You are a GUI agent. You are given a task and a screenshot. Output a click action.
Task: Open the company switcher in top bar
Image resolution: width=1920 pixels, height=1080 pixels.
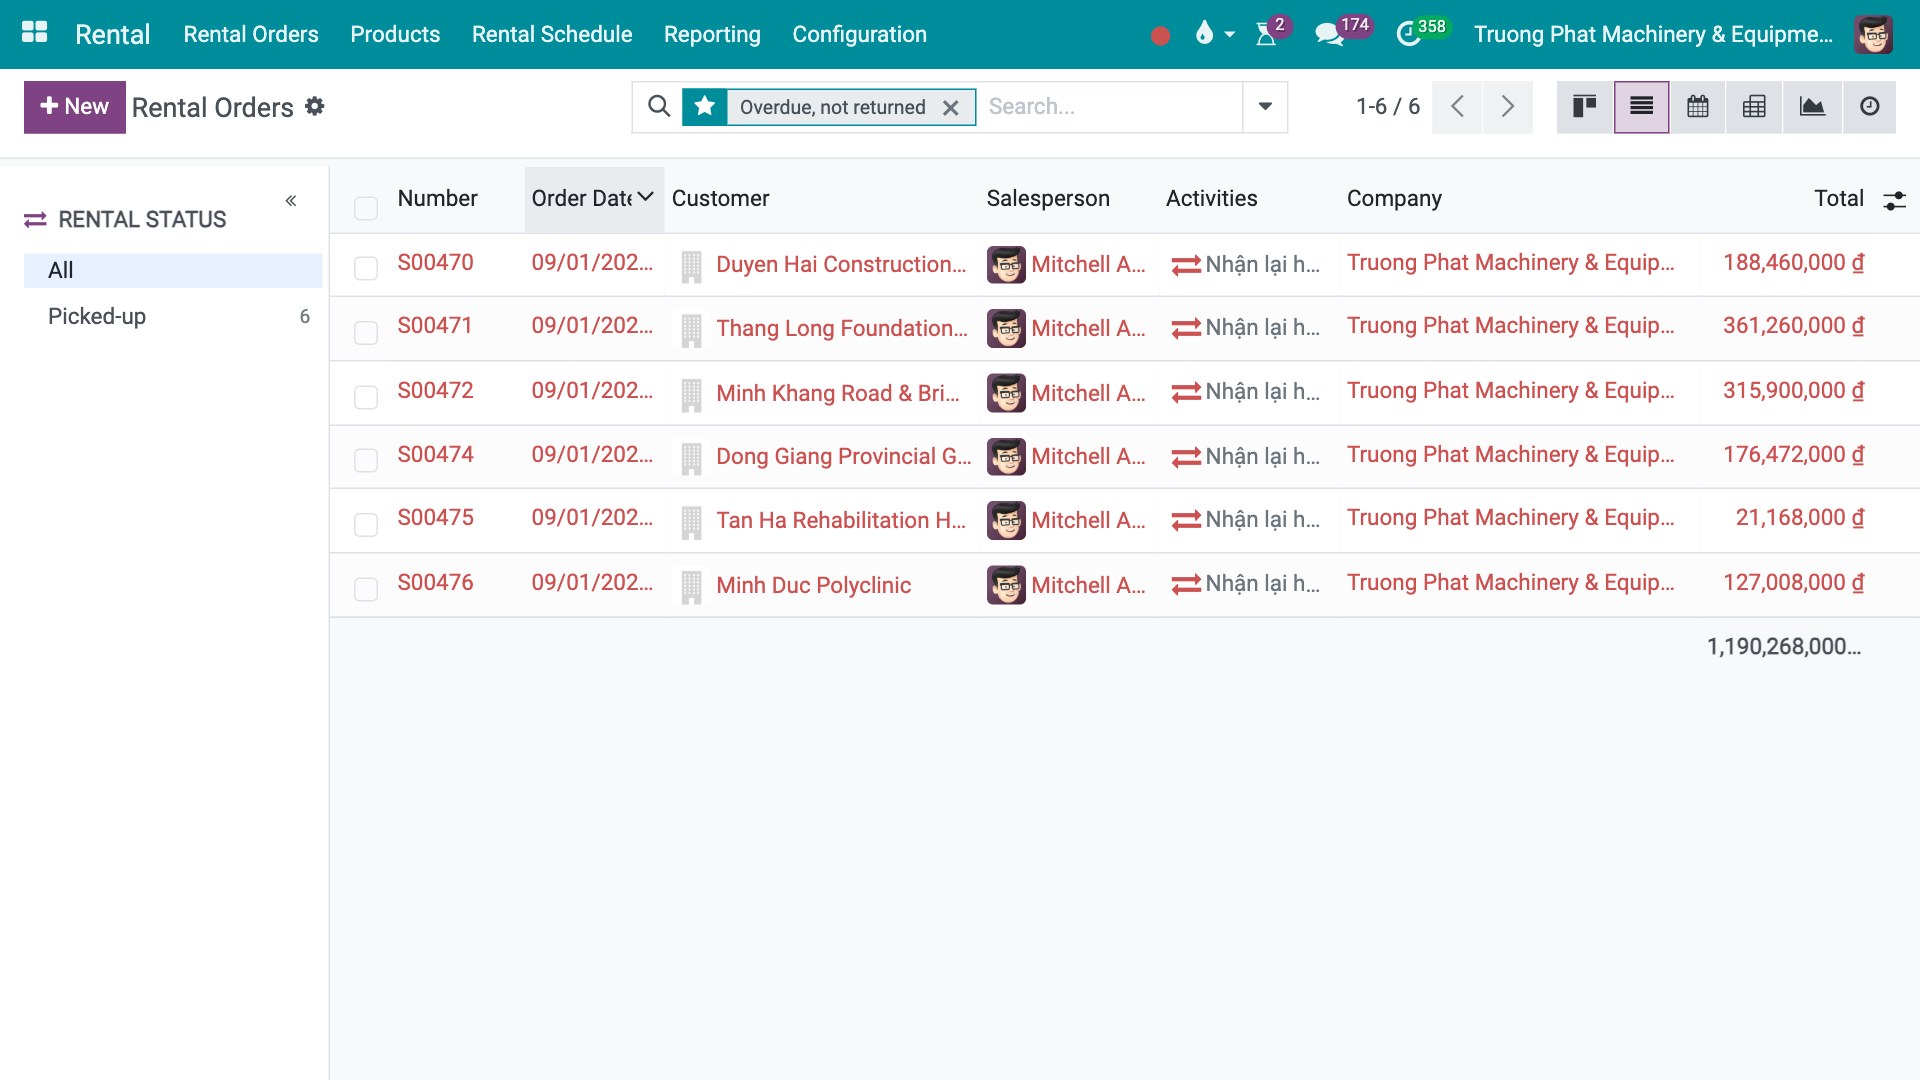1653,35
